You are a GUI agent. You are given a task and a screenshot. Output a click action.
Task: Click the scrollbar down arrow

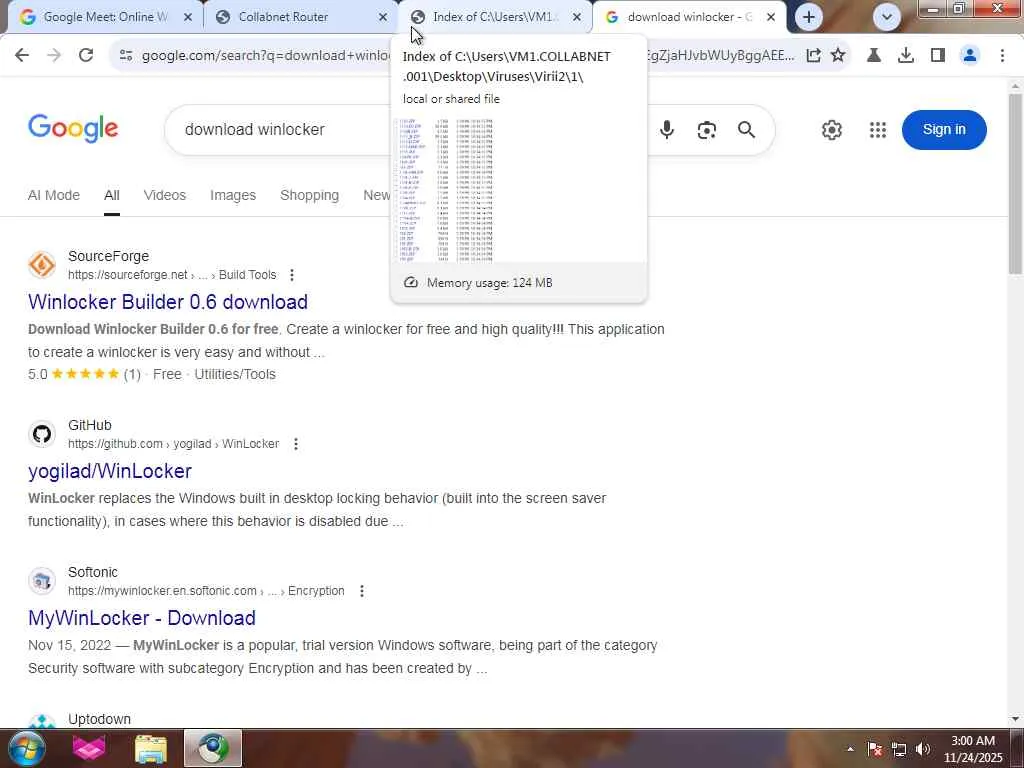tap(1015, 719)
